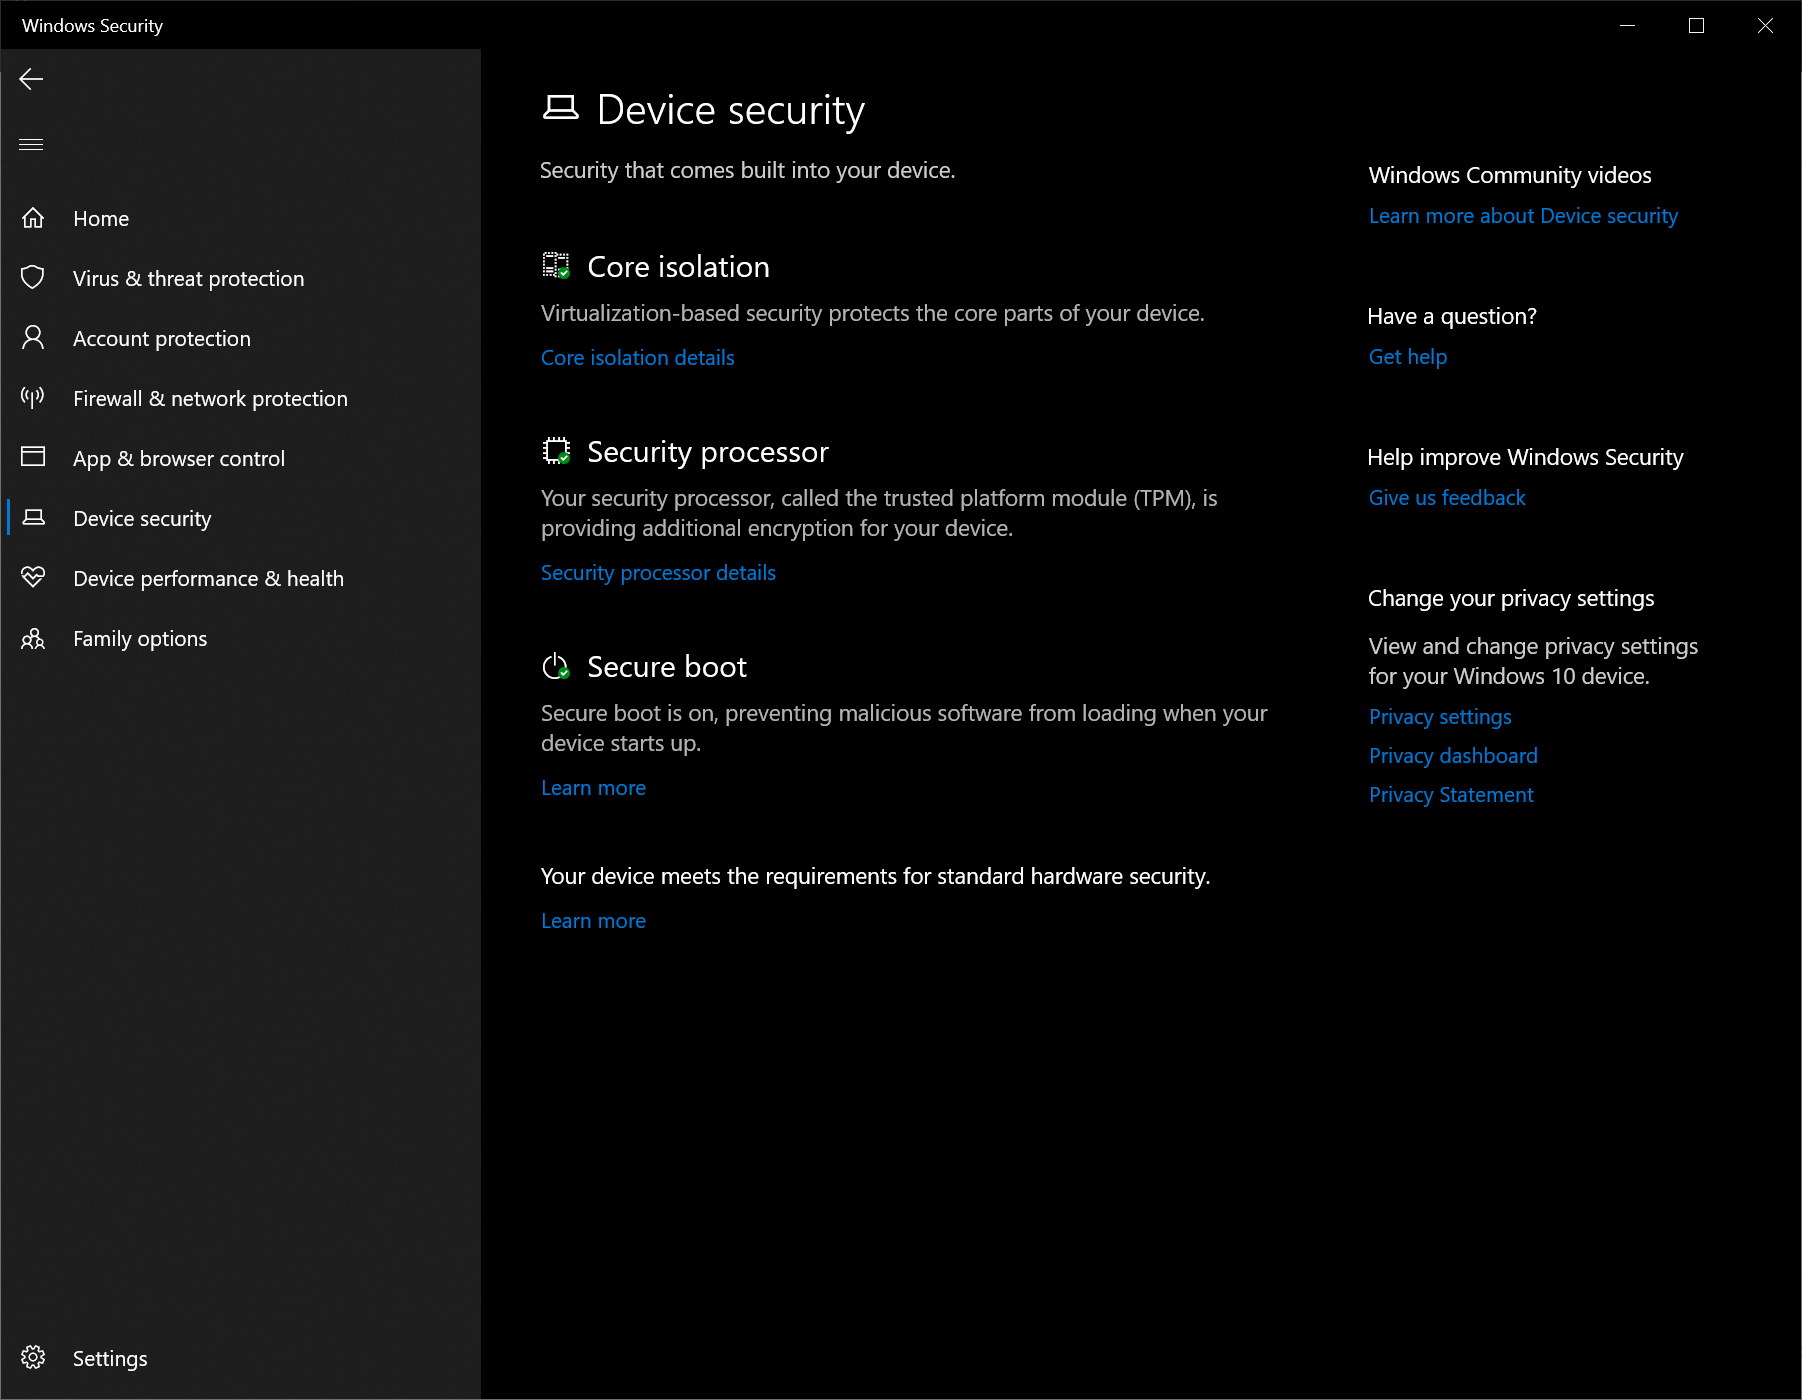Viewport: 1802px width, 1400px height.
Task: Click 'Help improve Windows Security' heading
Action: (1525, 457)
